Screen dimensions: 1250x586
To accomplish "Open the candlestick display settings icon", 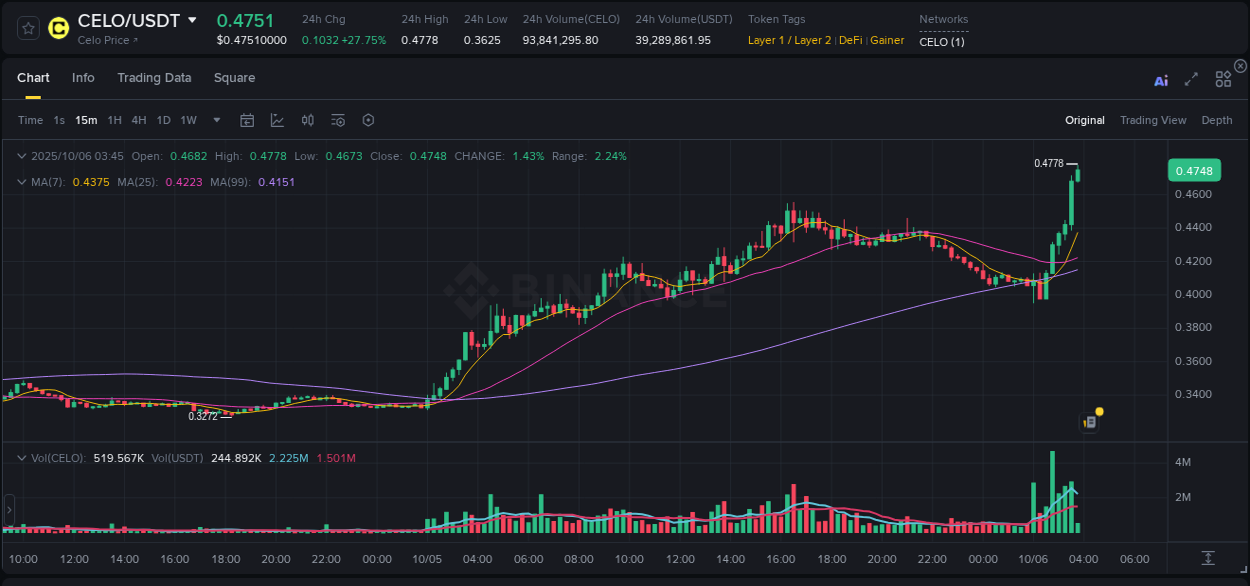I will pos(307,120).
